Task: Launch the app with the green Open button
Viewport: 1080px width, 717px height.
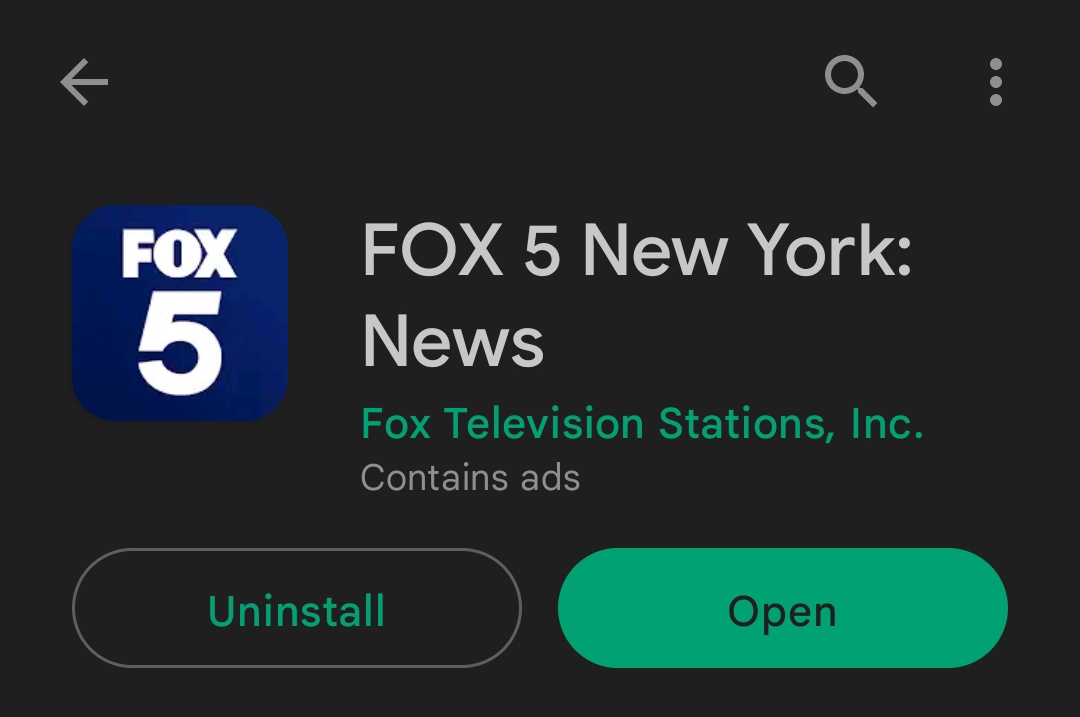Action: pos(782,608)
